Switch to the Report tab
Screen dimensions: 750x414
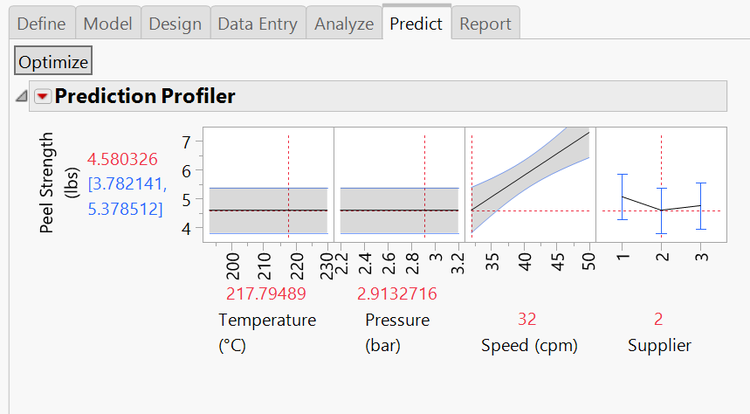tap(485, 23)
